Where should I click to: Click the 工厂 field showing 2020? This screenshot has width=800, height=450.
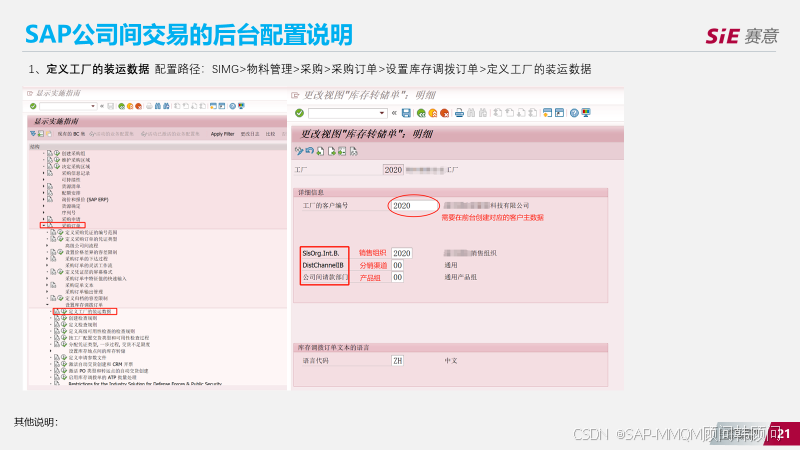coord(393,169)
